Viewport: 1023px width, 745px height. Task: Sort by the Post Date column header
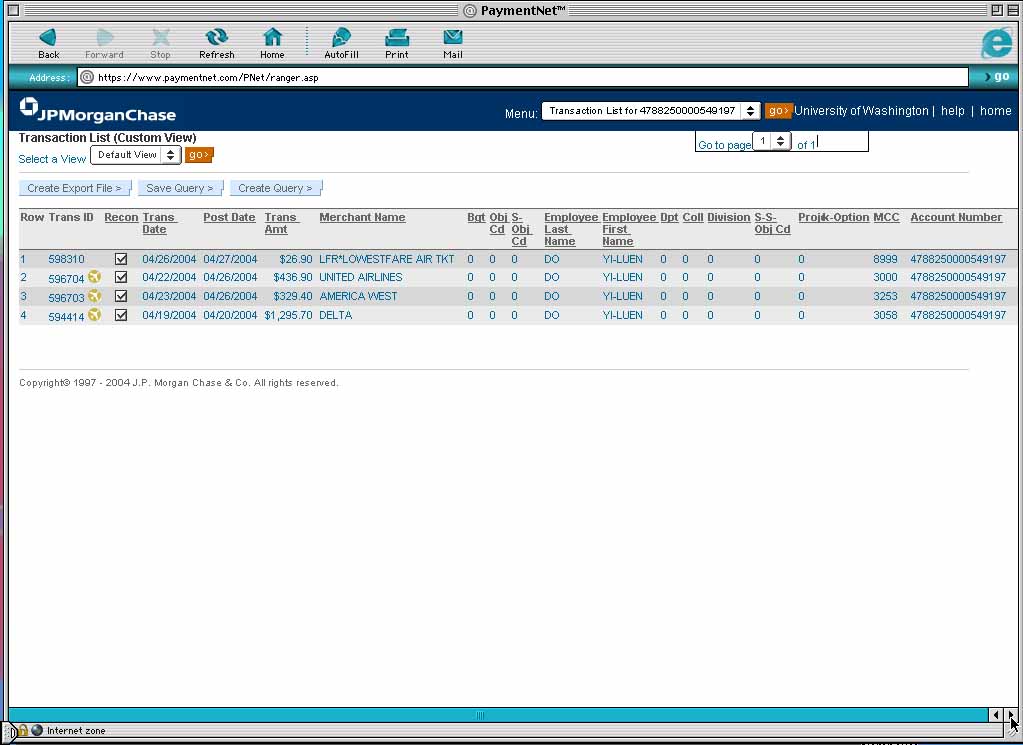click(229, 217)
